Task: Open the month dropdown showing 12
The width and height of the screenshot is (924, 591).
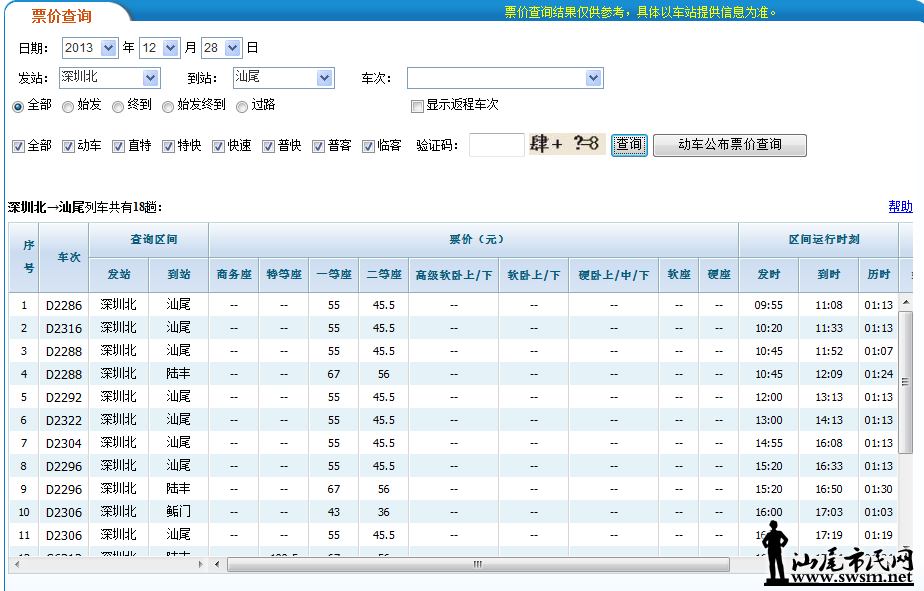Action: click(x=171, y=48)
